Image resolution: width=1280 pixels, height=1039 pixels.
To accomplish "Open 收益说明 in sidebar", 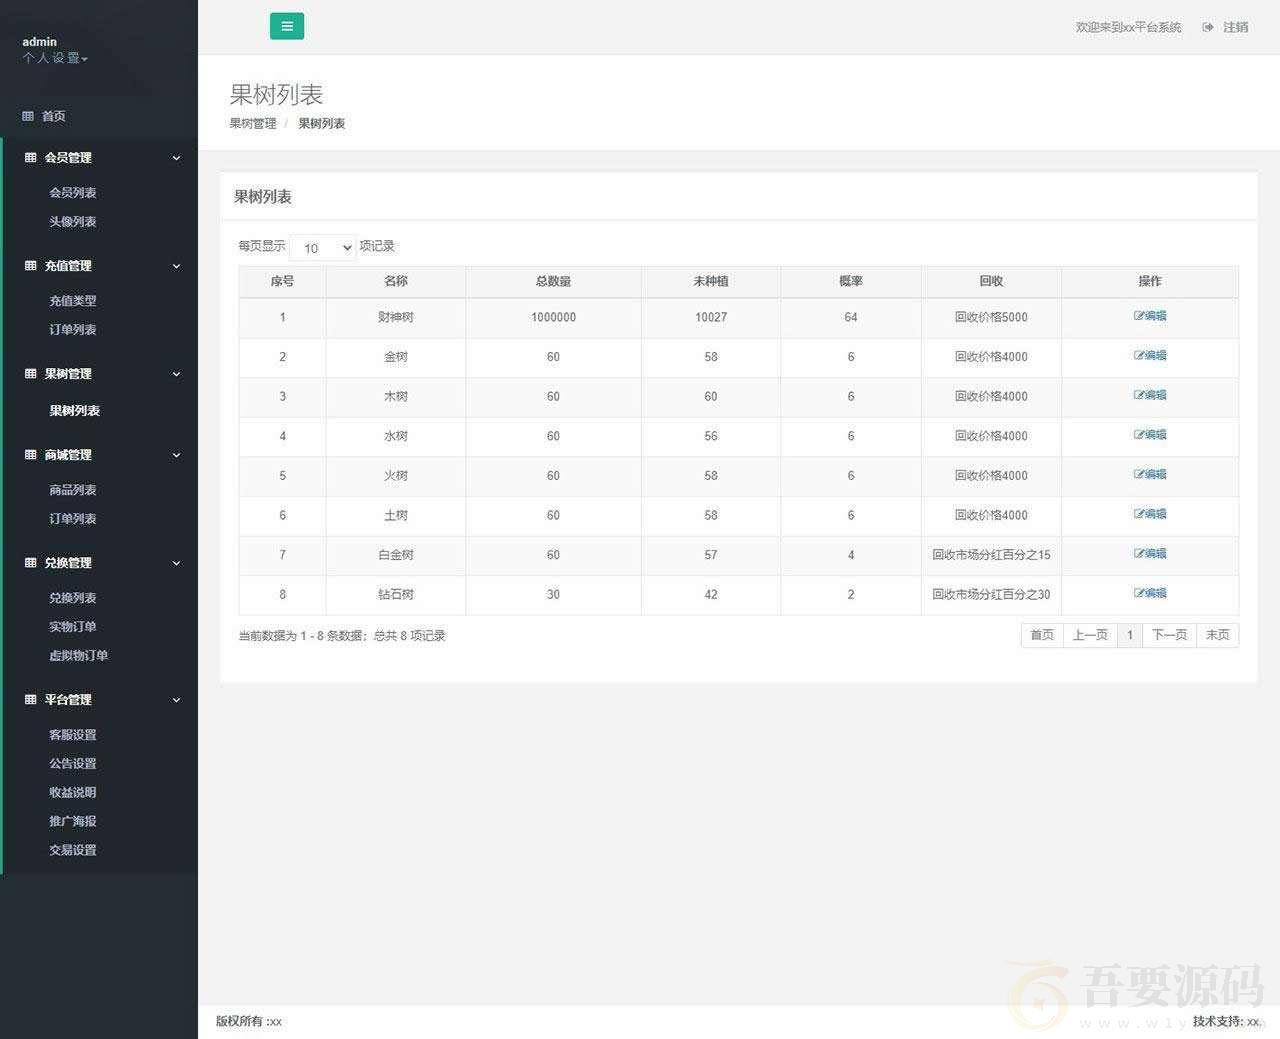I will coord(73,793).
